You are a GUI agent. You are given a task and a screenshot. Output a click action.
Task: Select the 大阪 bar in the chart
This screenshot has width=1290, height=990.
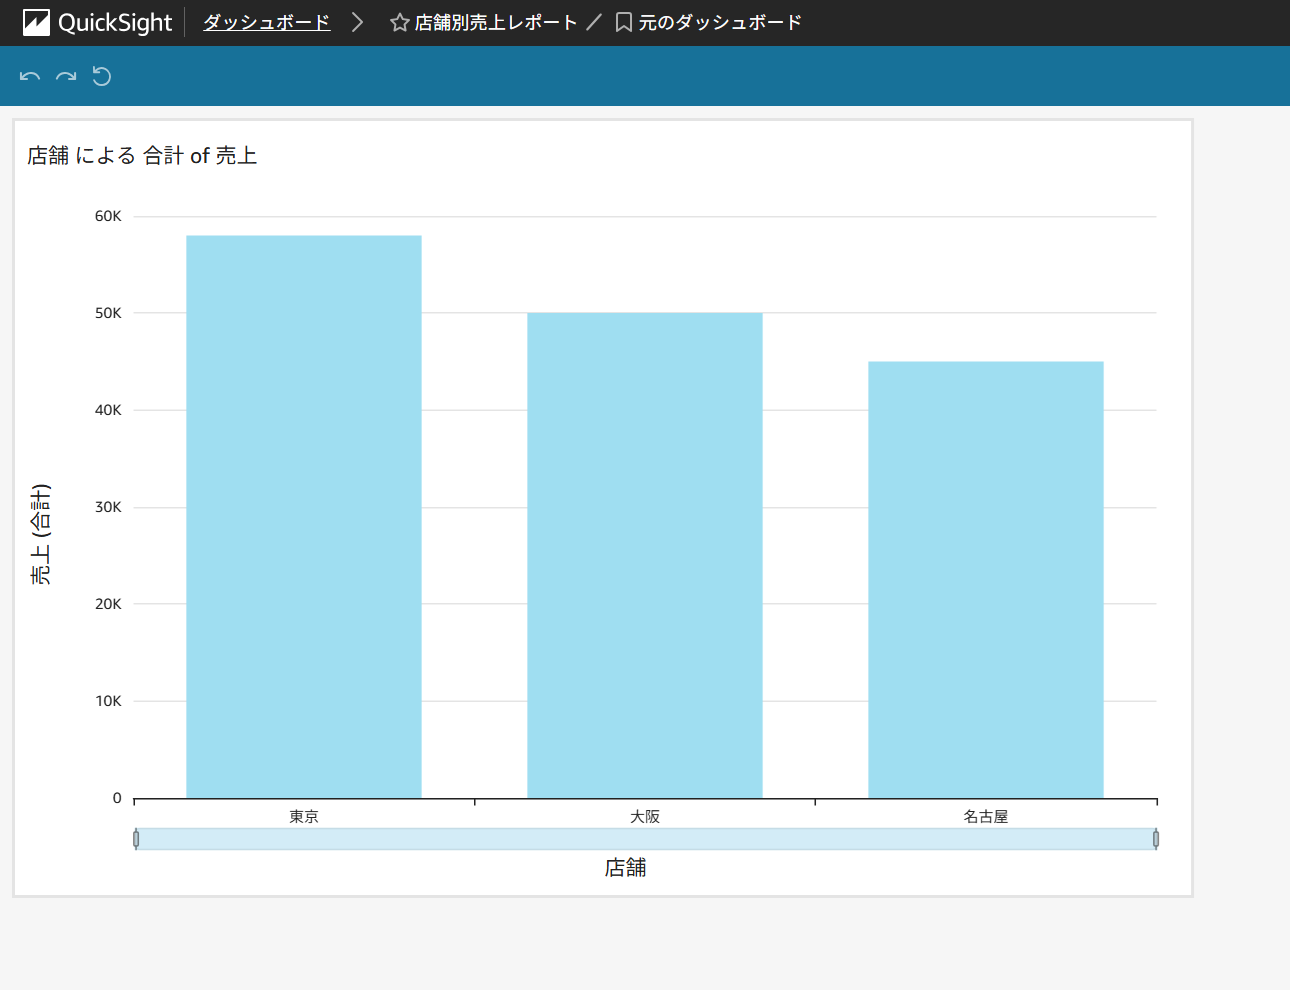click(x=644, y=555)
